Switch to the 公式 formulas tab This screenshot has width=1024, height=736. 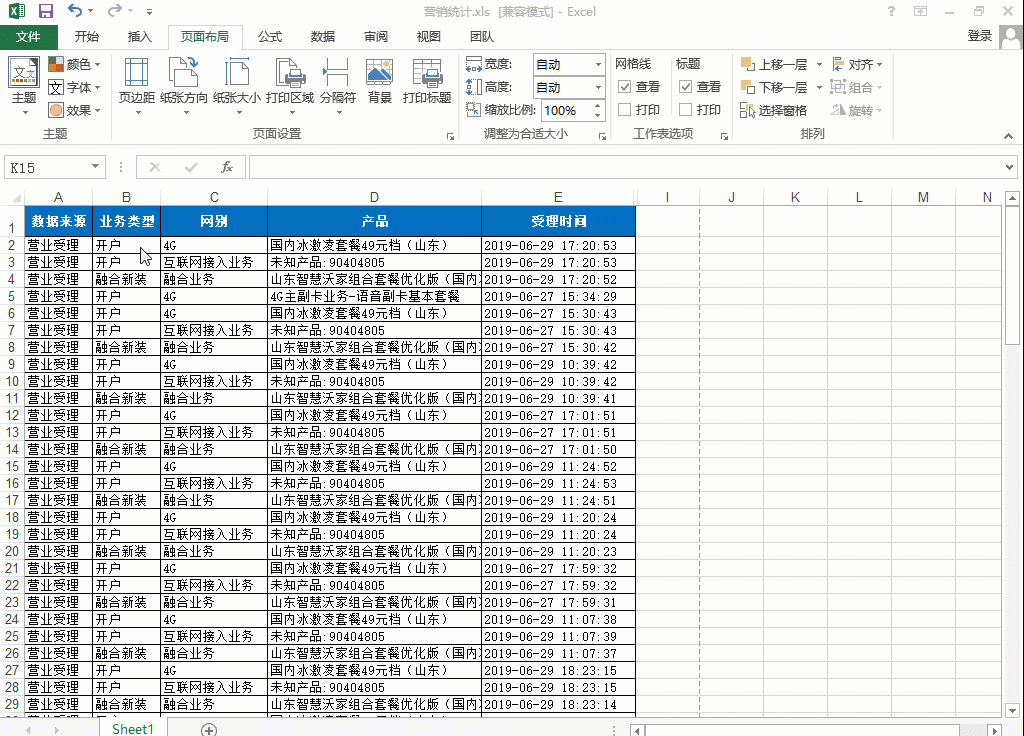(x=270, y=37)
